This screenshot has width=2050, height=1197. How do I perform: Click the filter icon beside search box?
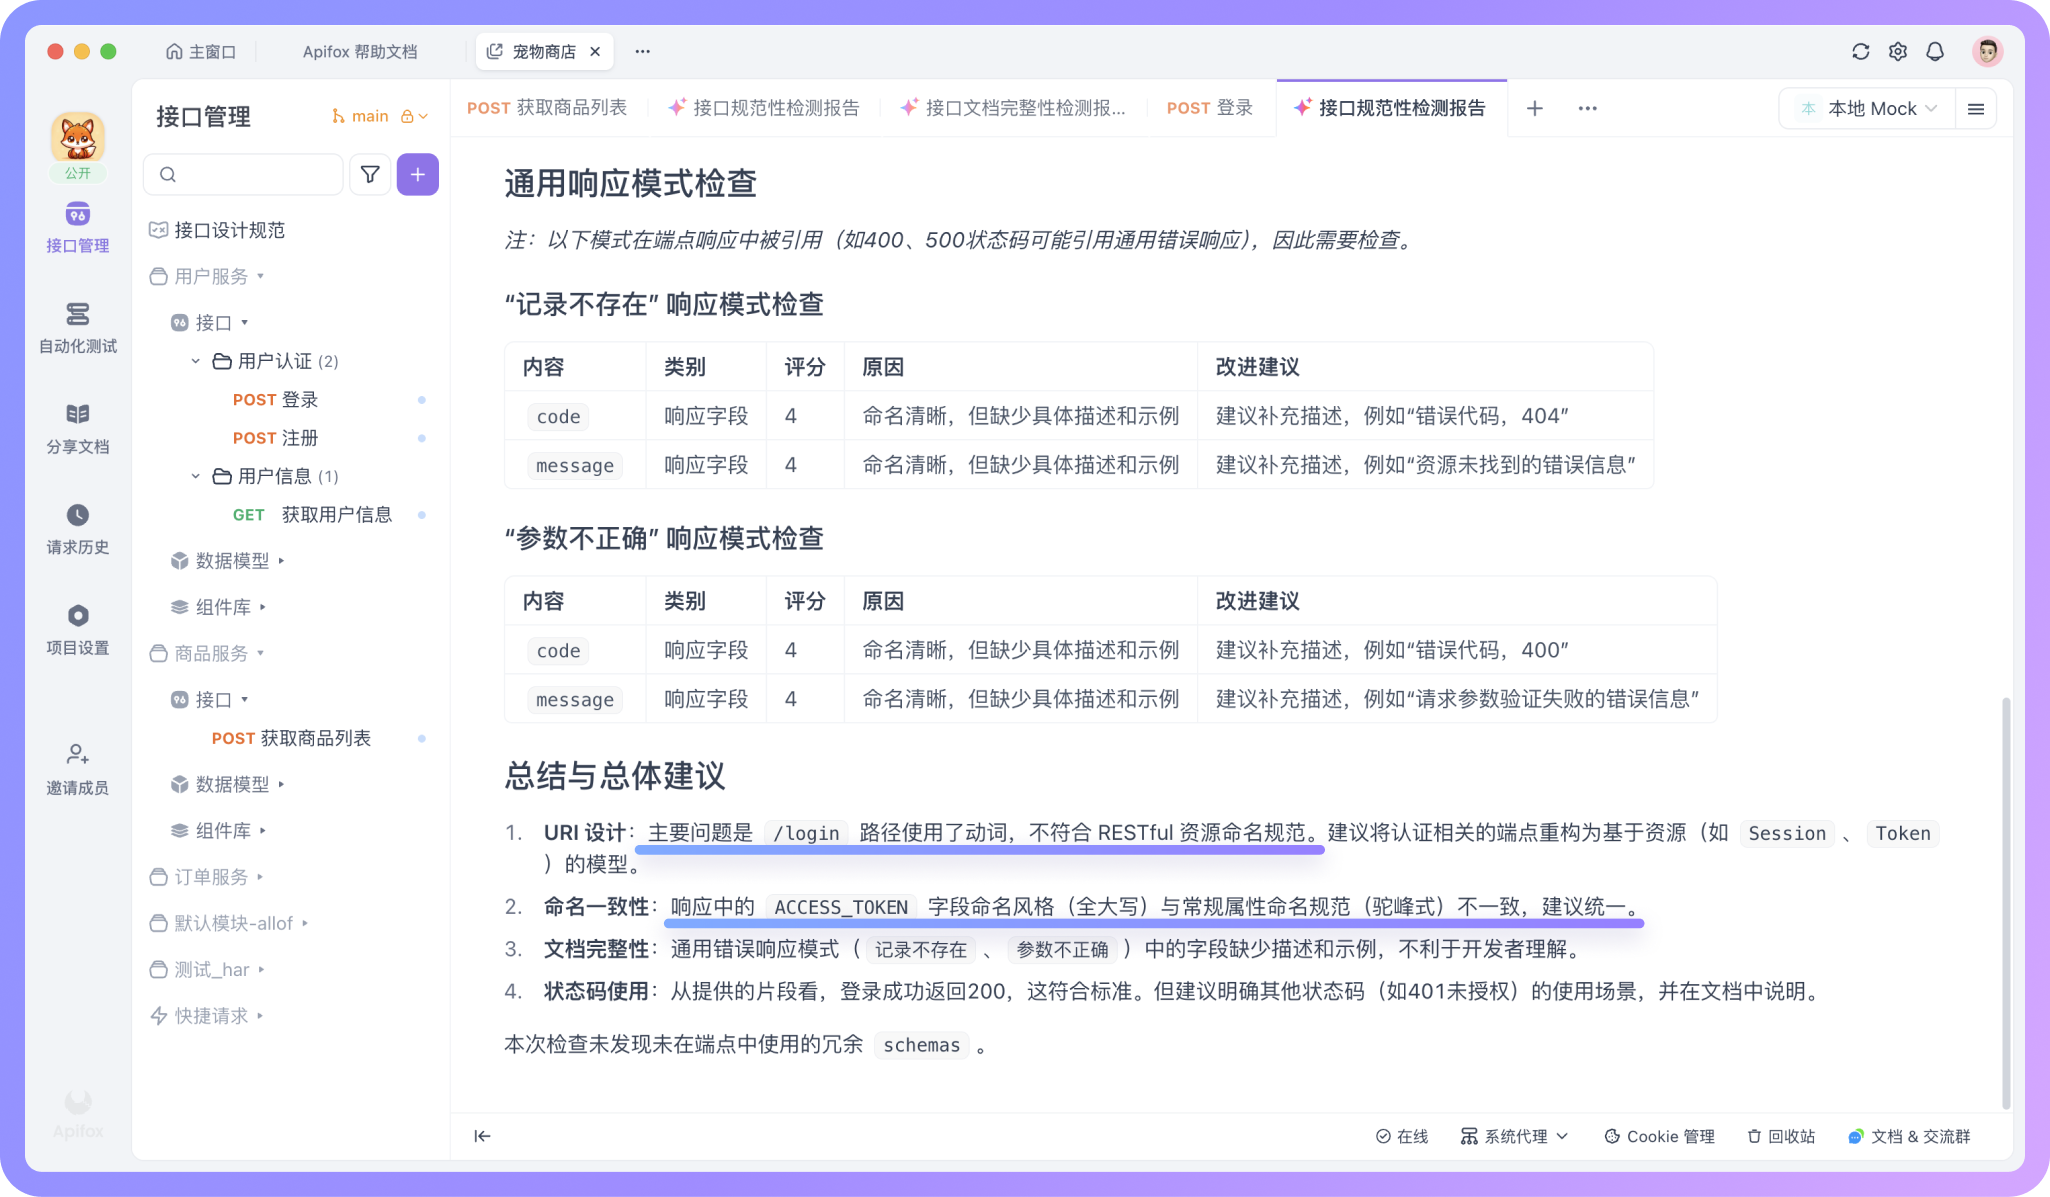tap(370, 175)
